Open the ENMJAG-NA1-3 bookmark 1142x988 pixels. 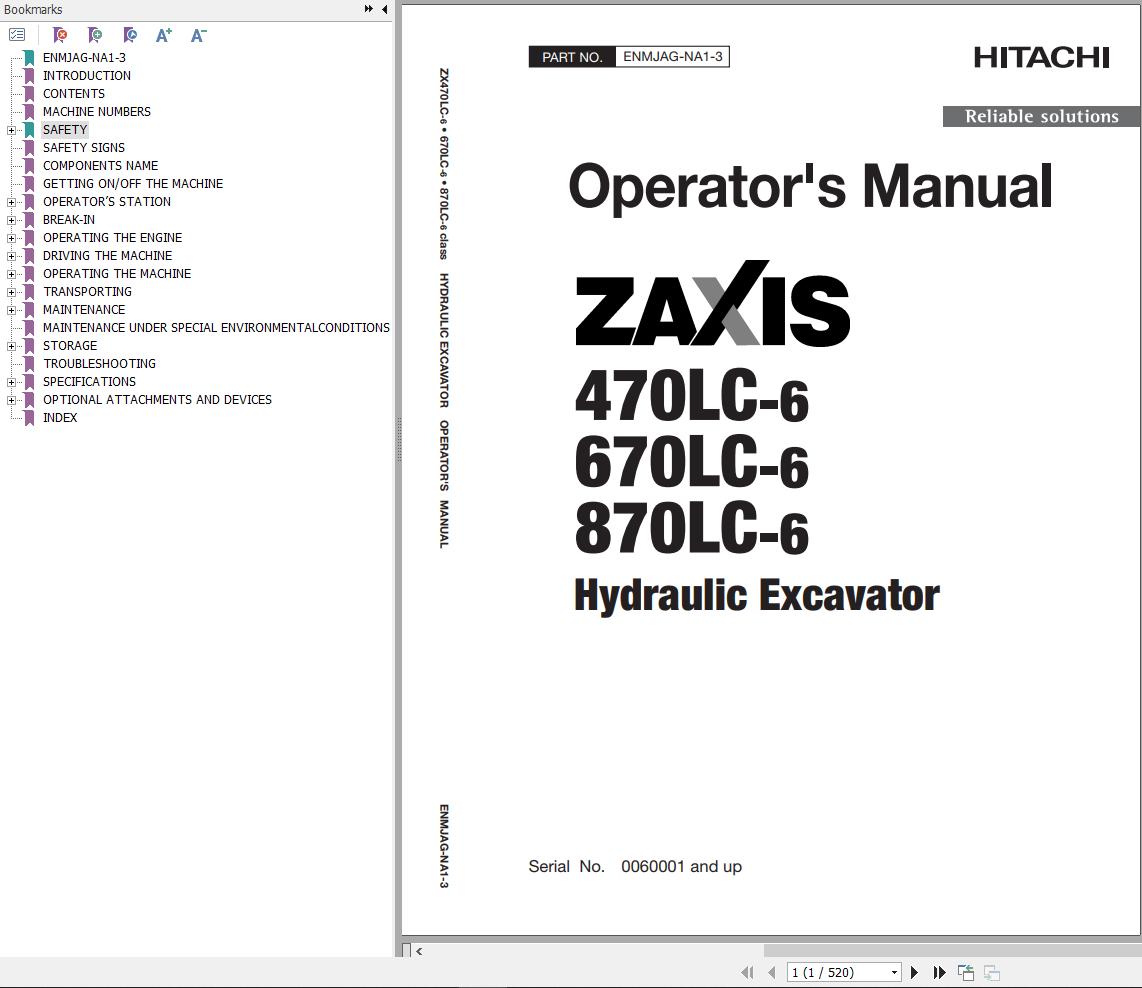pos(84,58)
